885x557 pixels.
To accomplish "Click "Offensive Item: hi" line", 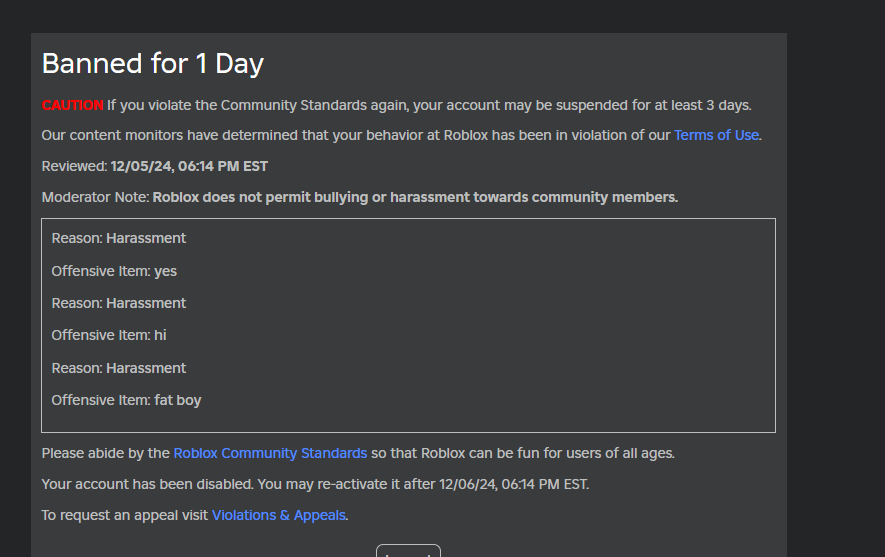I will (109, 335).
